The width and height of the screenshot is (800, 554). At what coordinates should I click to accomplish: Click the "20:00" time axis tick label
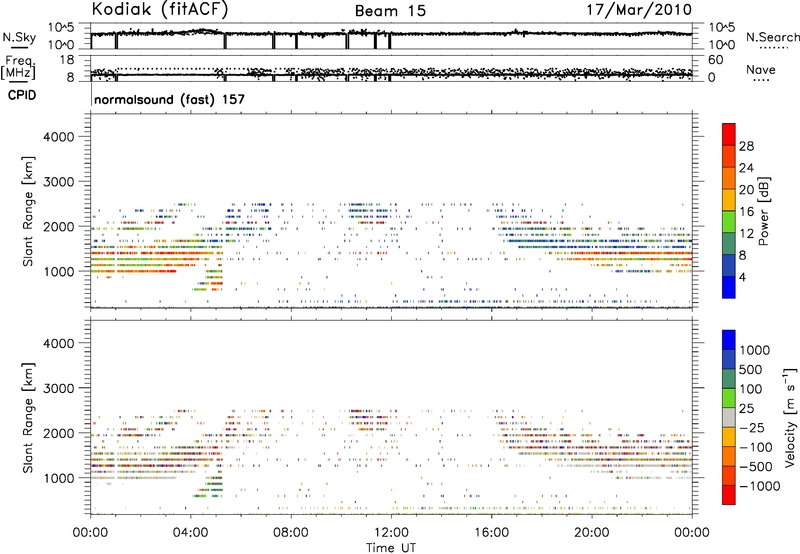tap(592, 533)
